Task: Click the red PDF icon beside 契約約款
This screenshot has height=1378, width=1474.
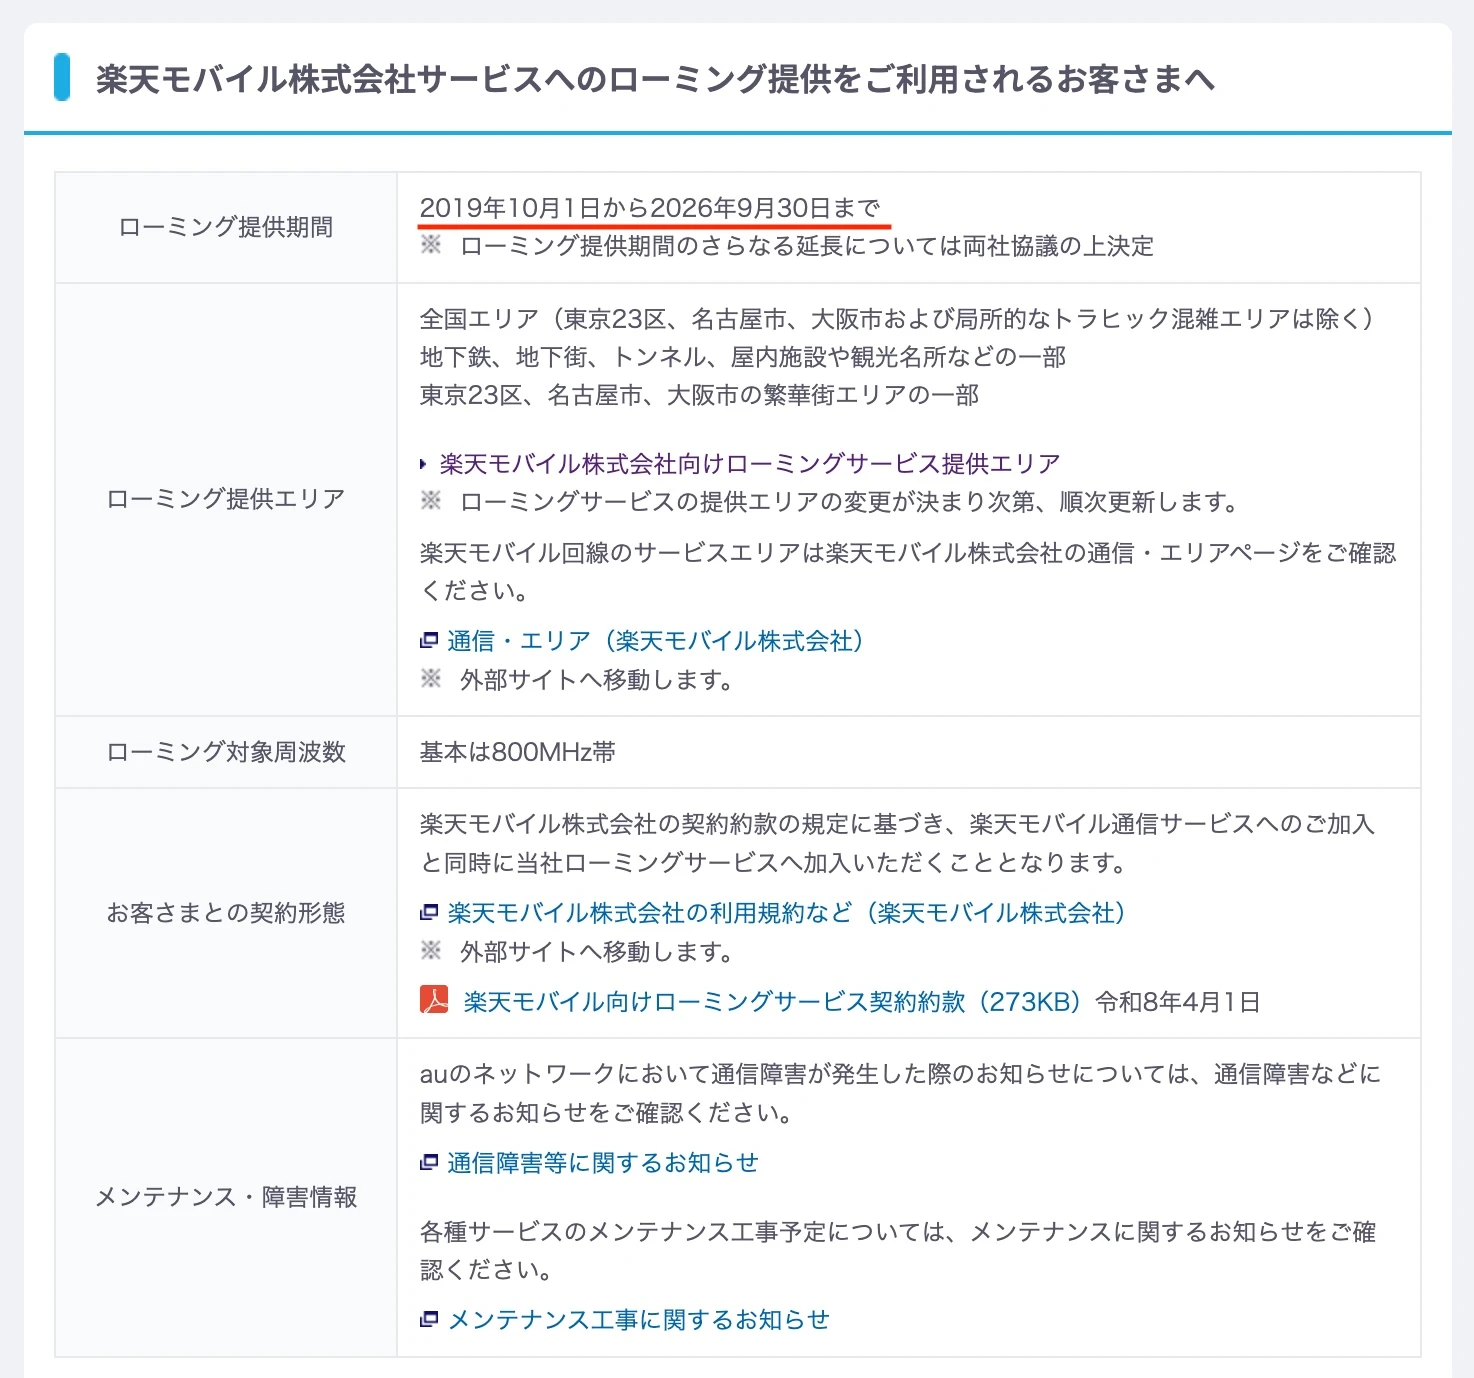Action: click(x=434, y=1000)
